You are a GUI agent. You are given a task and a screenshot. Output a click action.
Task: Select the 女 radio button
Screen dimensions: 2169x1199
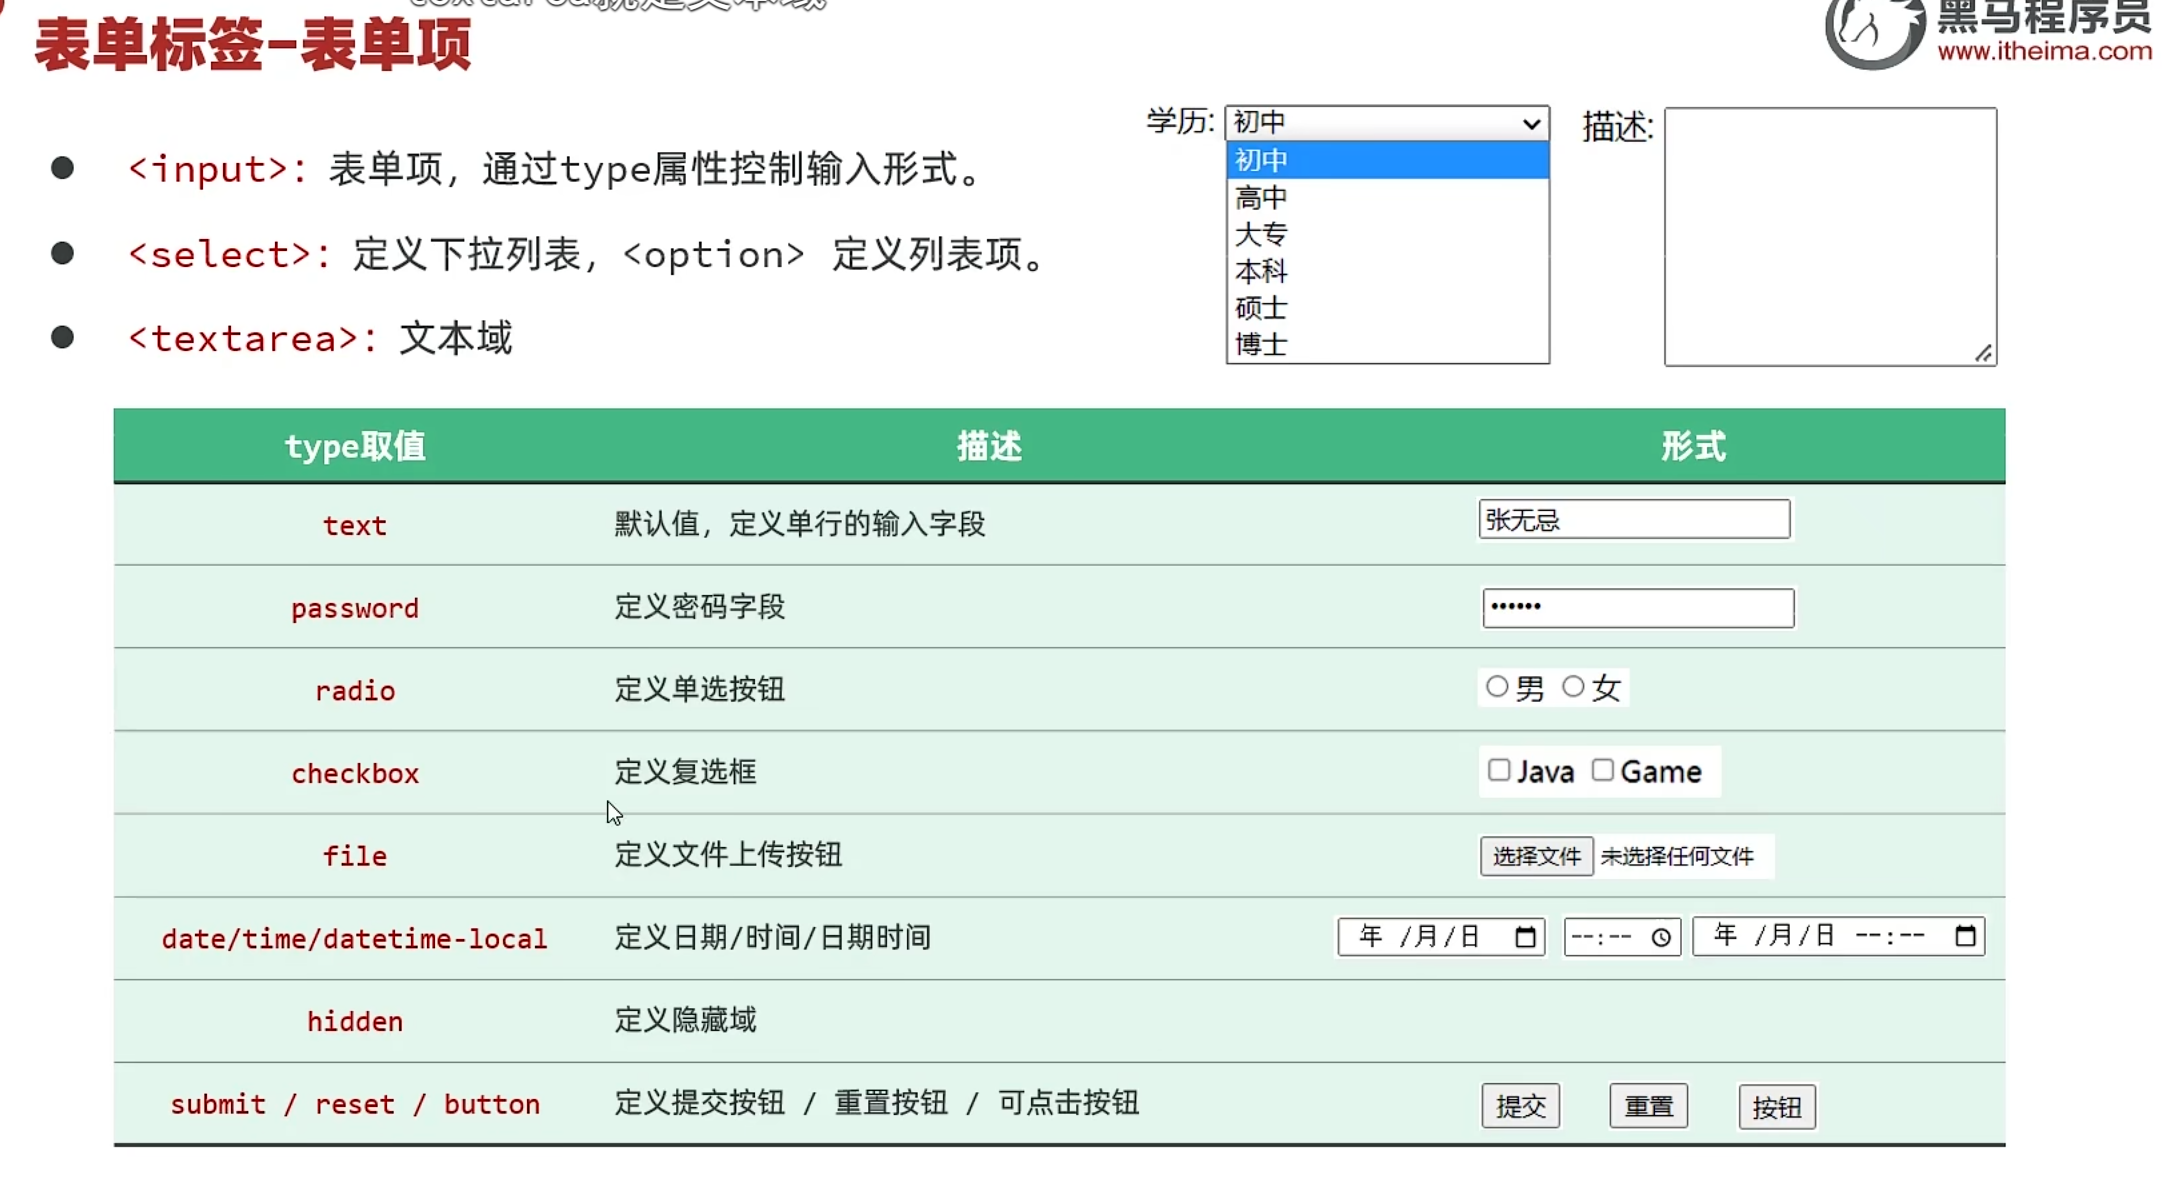pos(1573,687)
